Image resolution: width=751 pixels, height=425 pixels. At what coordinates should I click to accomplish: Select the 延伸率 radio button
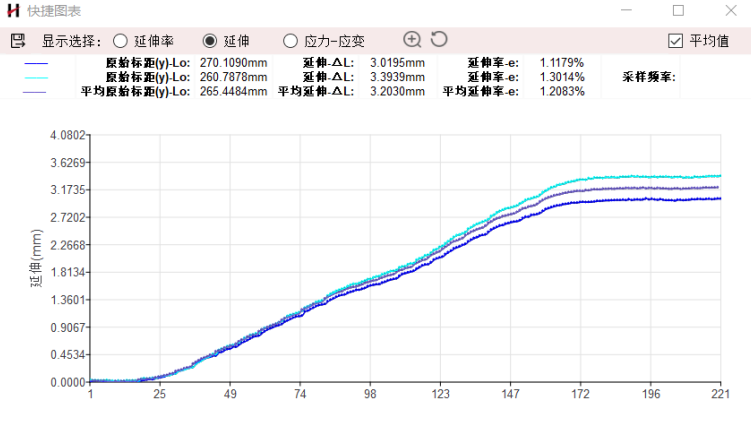(120, 41)
